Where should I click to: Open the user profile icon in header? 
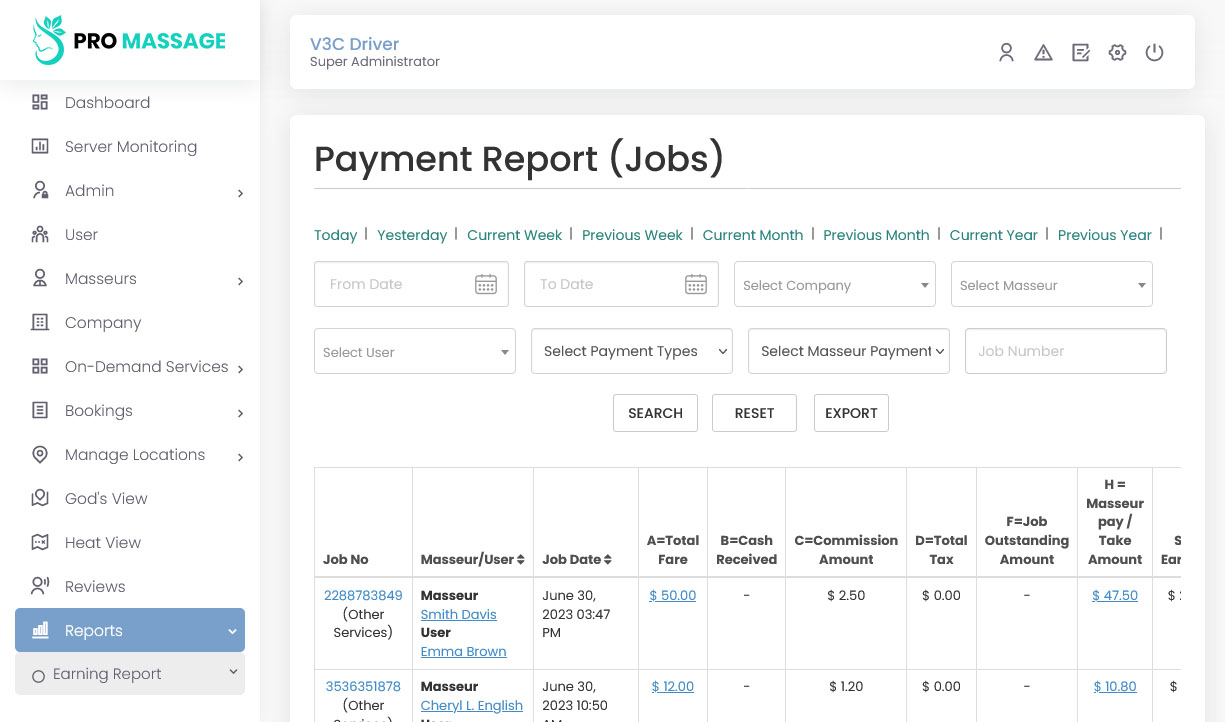coord(1006,53)
